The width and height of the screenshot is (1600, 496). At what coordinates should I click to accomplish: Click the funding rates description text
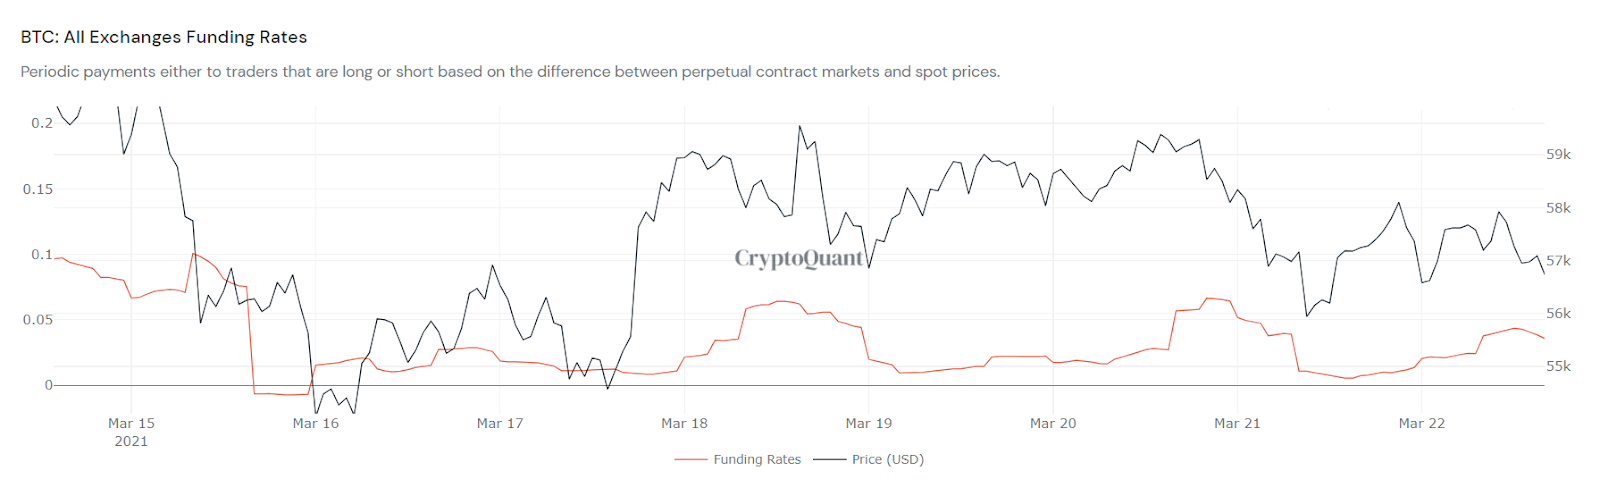510,72
